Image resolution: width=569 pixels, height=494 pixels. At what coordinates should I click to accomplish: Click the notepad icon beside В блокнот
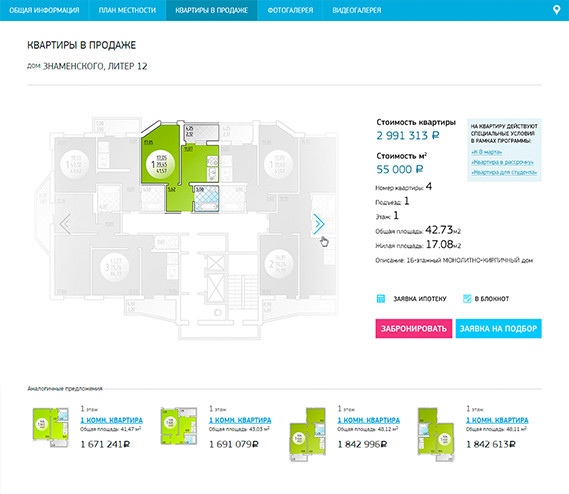click(467, 299)
